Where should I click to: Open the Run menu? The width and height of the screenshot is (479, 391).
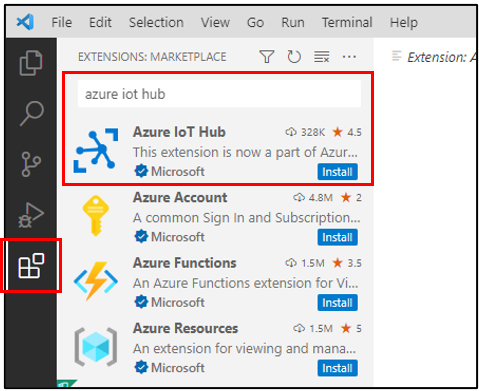293,23
